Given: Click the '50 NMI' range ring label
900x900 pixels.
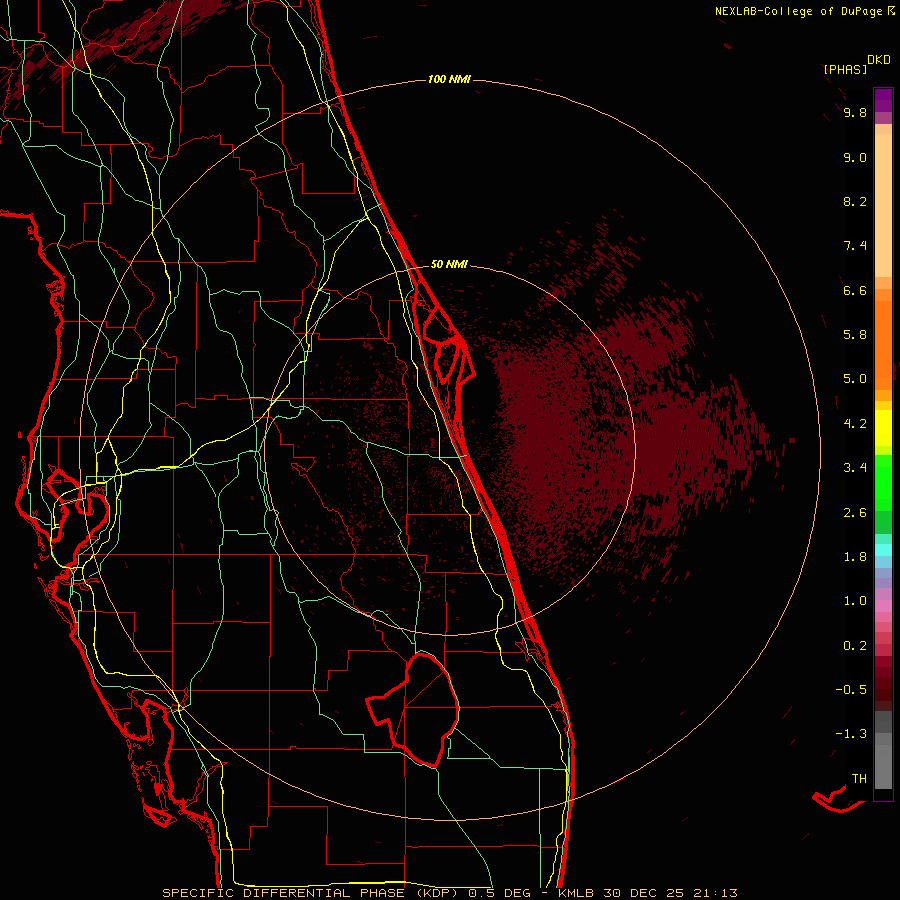Looking at the screenshot, I should 449,264.
